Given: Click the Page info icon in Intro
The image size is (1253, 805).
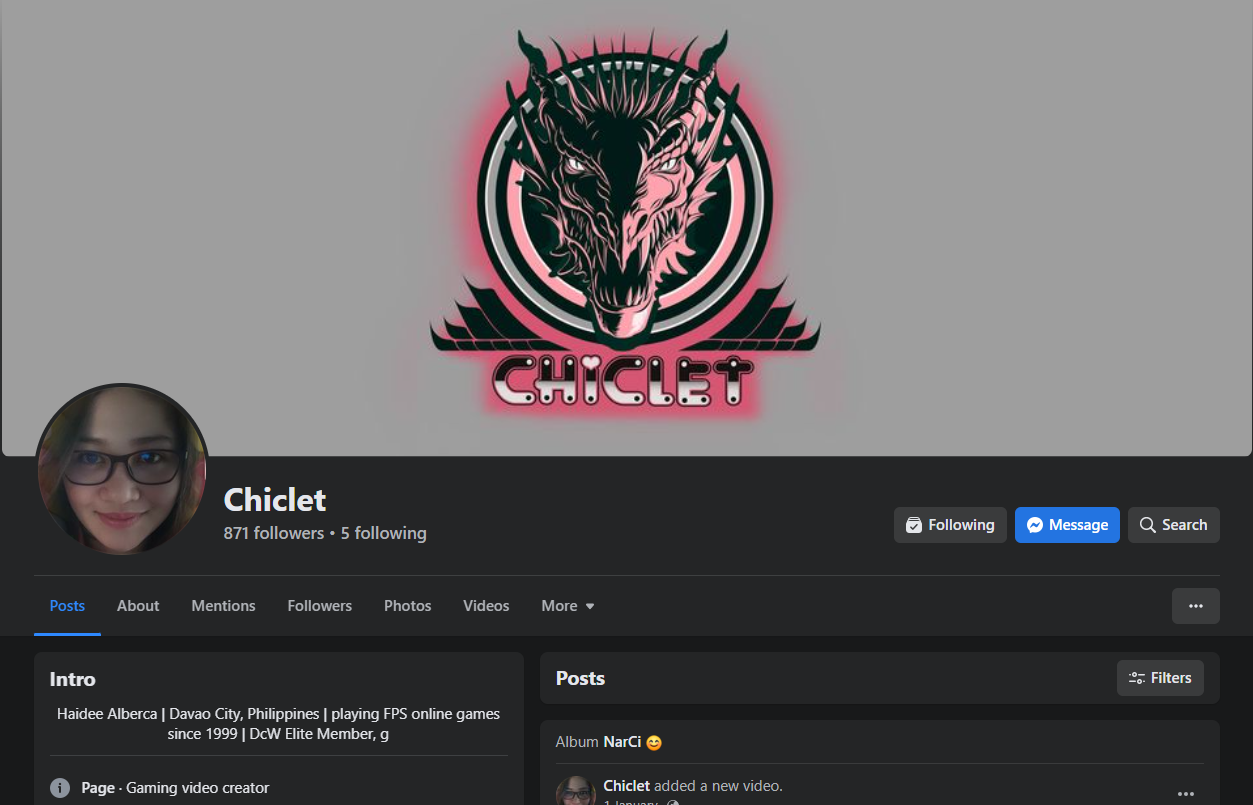Looking at the screenshot, I should [60, 788].
